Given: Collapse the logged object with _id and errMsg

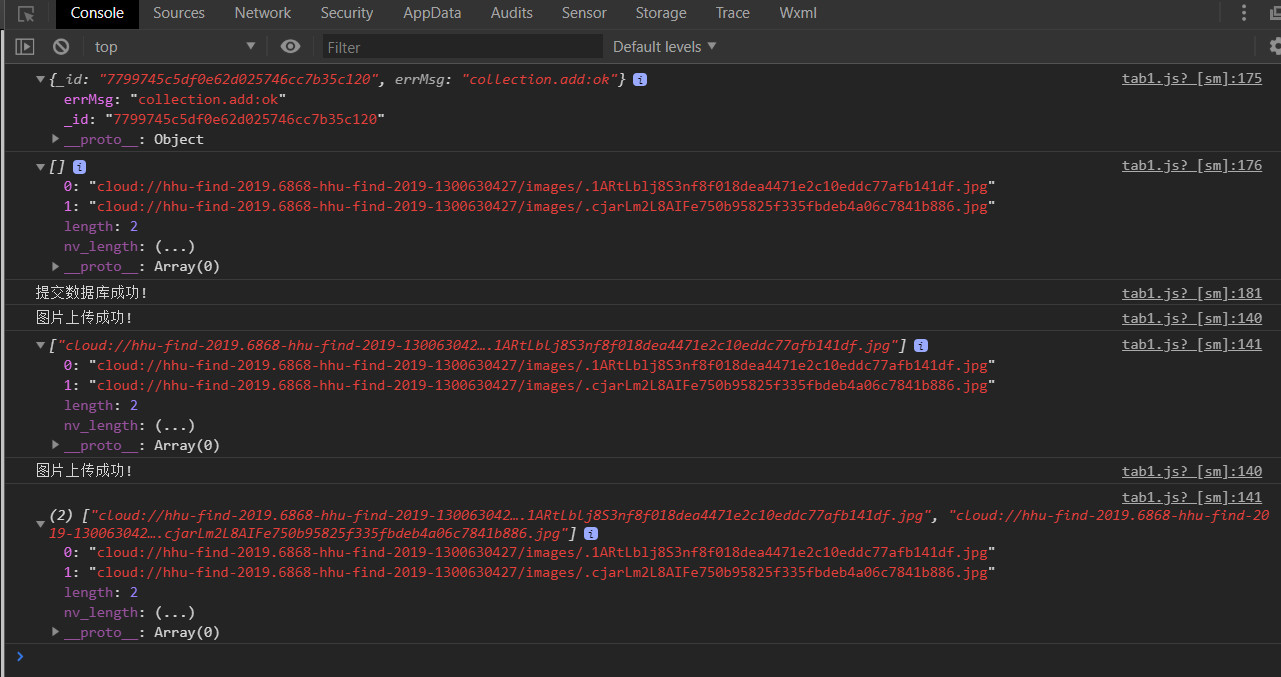Looking at the screenshot, I should (40, 79).
